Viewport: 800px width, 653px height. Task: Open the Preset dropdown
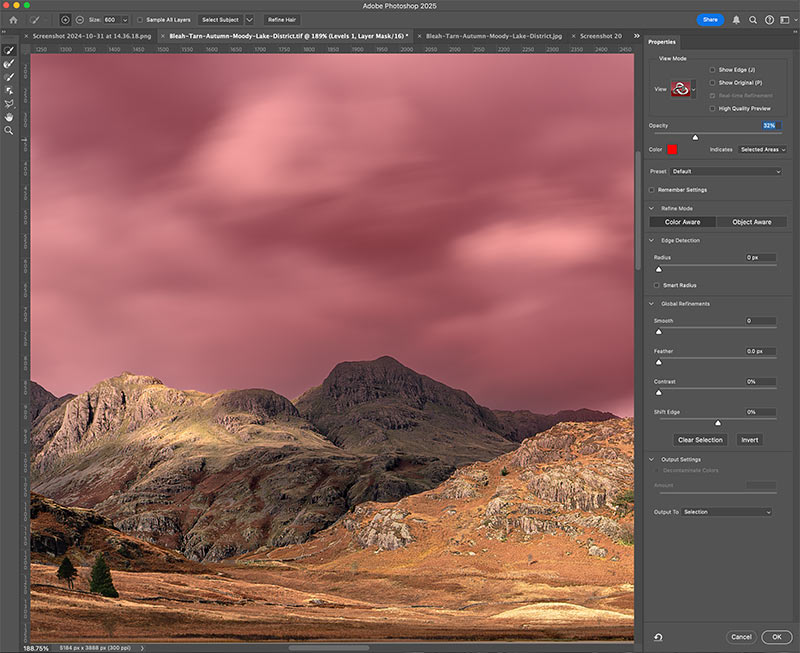[x=726, y=171]
